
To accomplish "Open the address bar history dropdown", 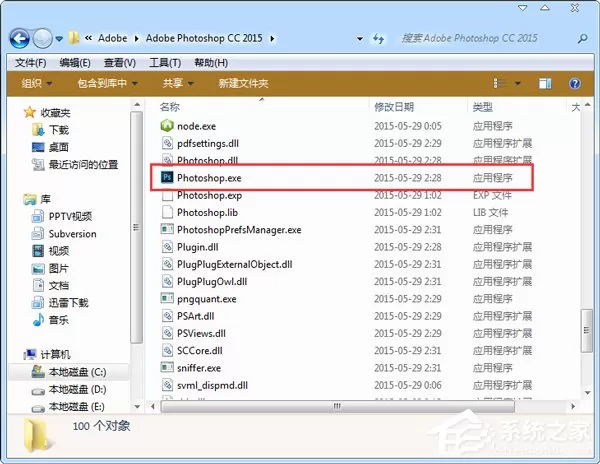I will (360, 39).
